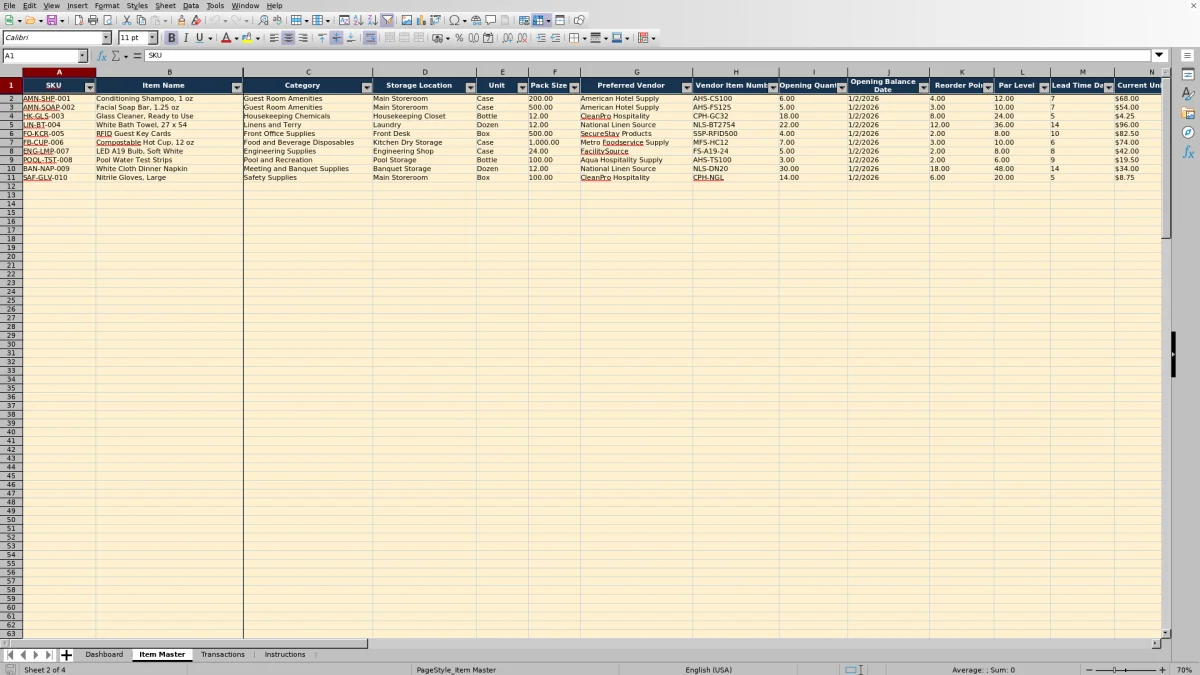Click the Cut scissors icon
The image size is (1200, 675).
[127, 20]
